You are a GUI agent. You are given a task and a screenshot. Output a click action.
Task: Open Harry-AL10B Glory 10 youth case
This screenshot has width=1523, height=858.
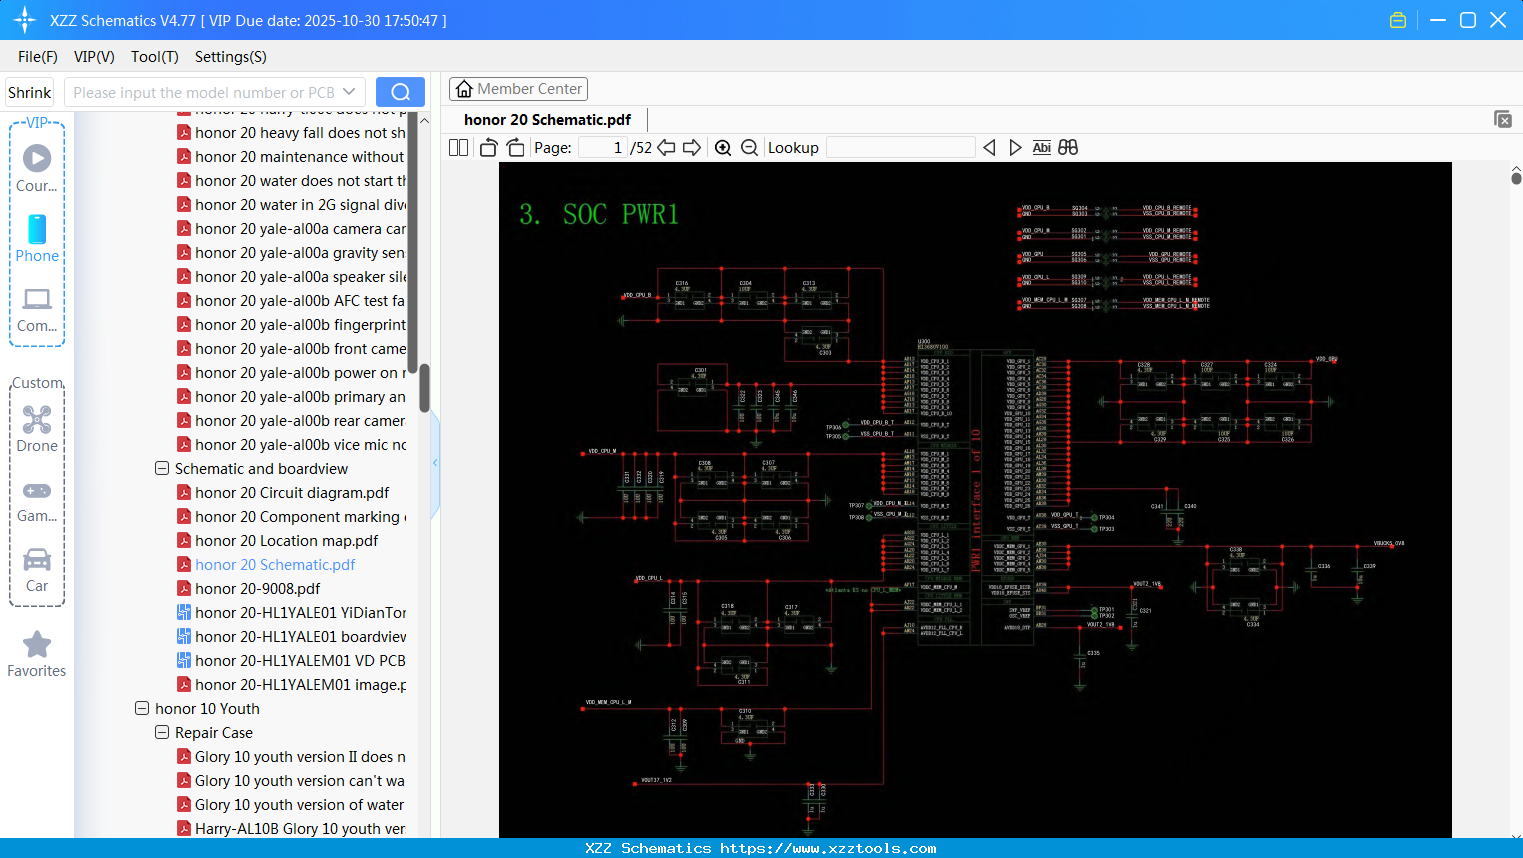point(292,829)
